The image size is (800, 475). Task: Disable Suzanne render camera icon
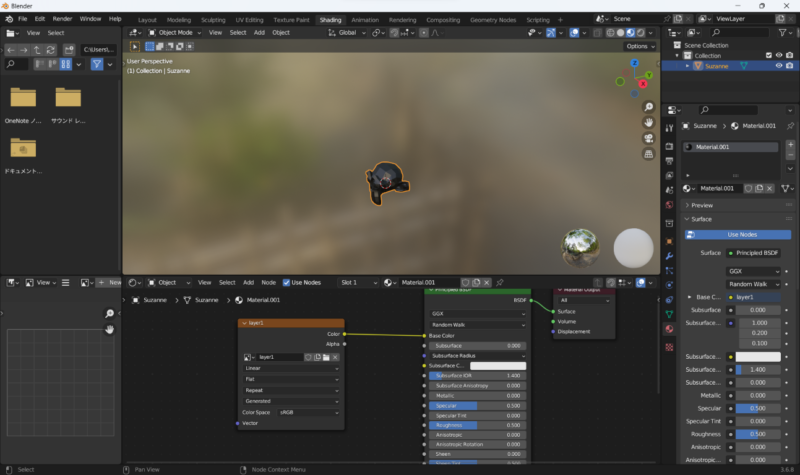pos(789,66)
